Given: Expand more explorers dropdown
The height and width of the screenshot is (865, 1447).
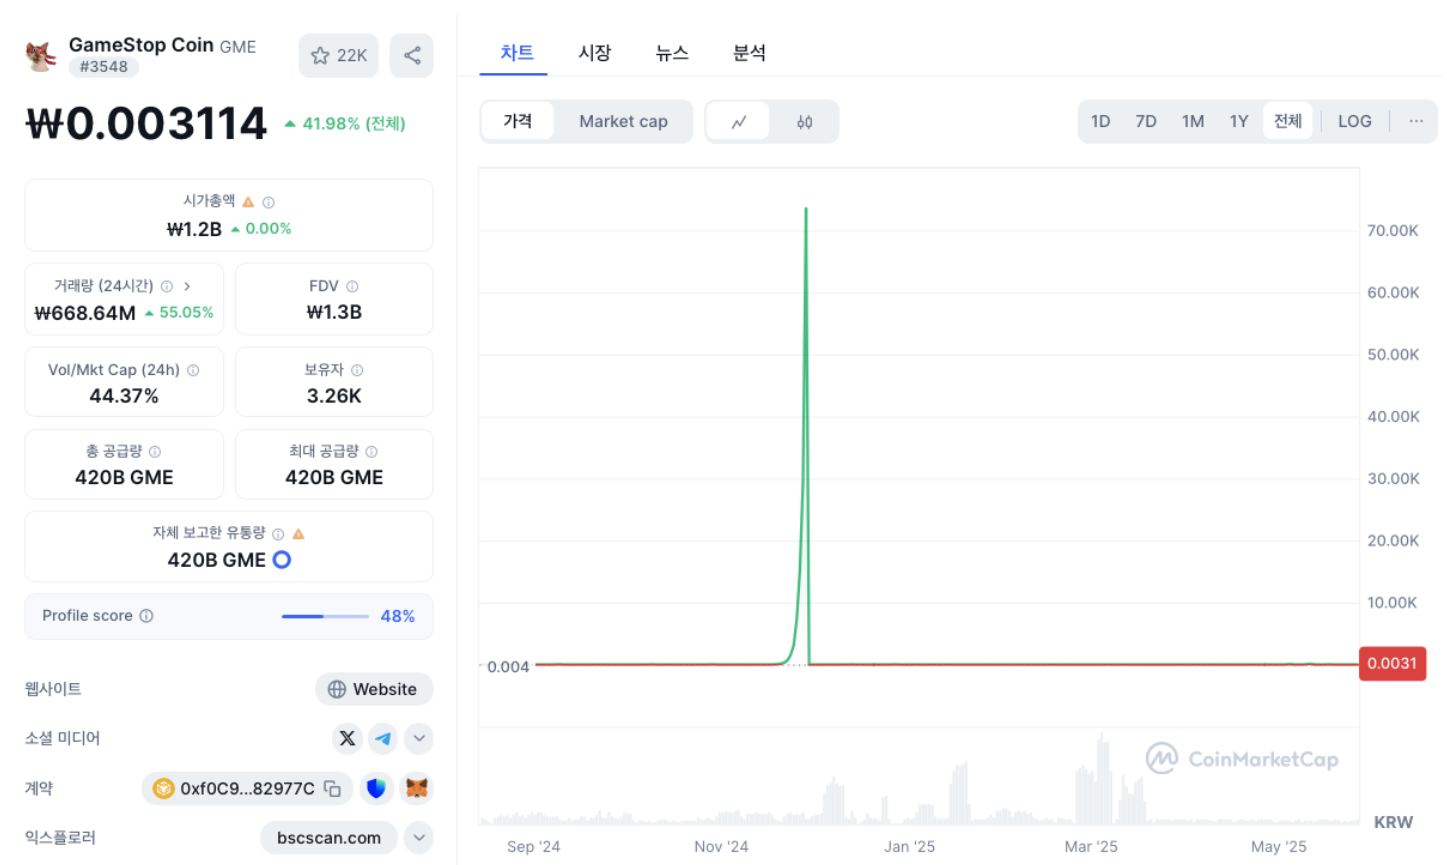Looking at the screenshot, I should click(x=419, y=838).
